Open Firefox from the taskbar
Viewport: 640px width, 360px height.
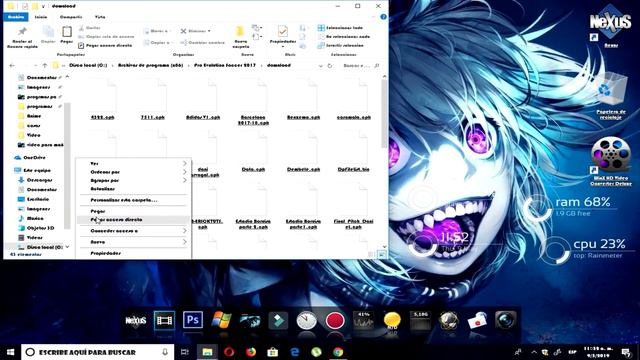[x=251, y=352]
